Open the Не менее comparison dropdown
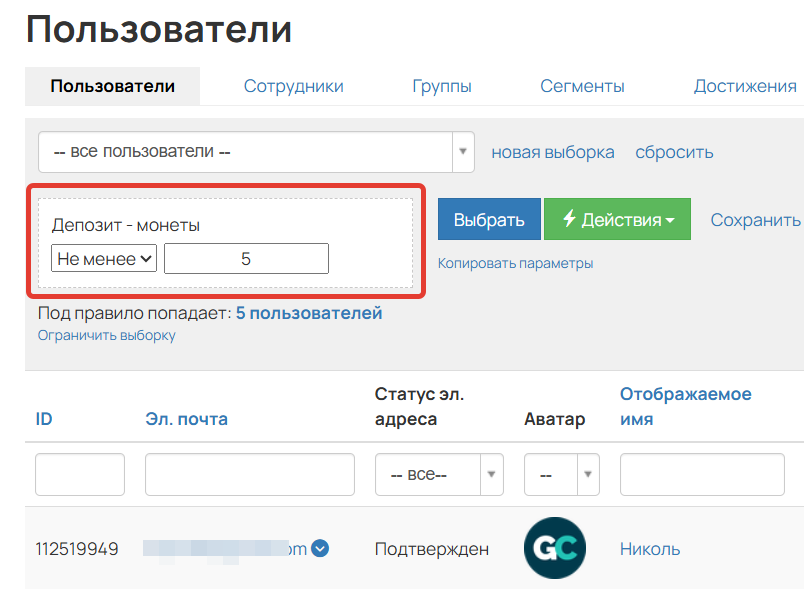 pyautogui.click(x=104, y=258)
